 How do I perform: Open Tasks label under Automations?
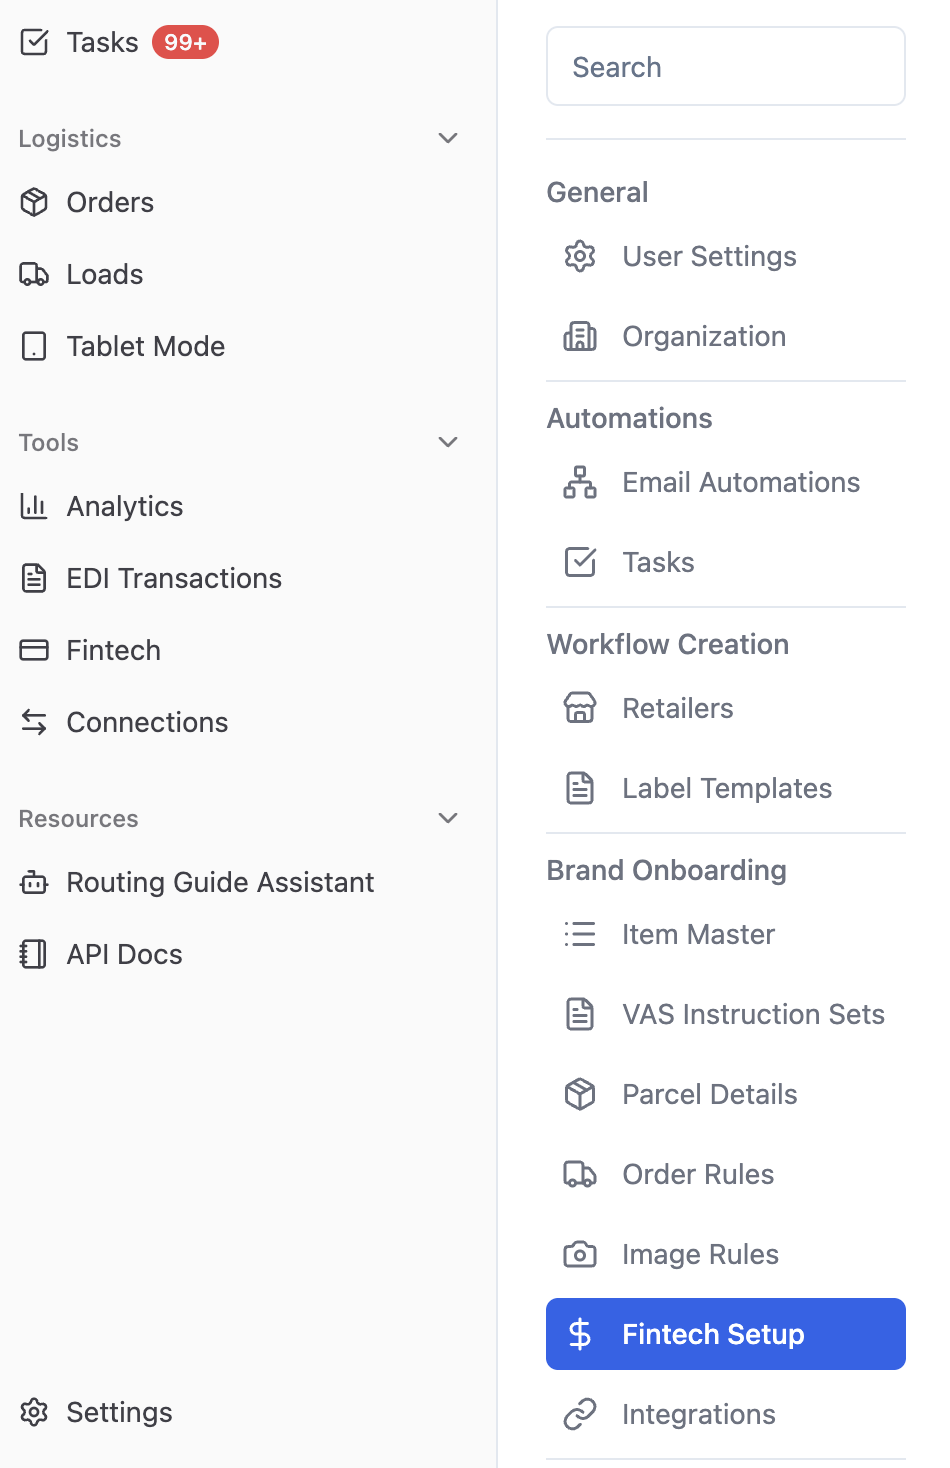coord(658,562)
